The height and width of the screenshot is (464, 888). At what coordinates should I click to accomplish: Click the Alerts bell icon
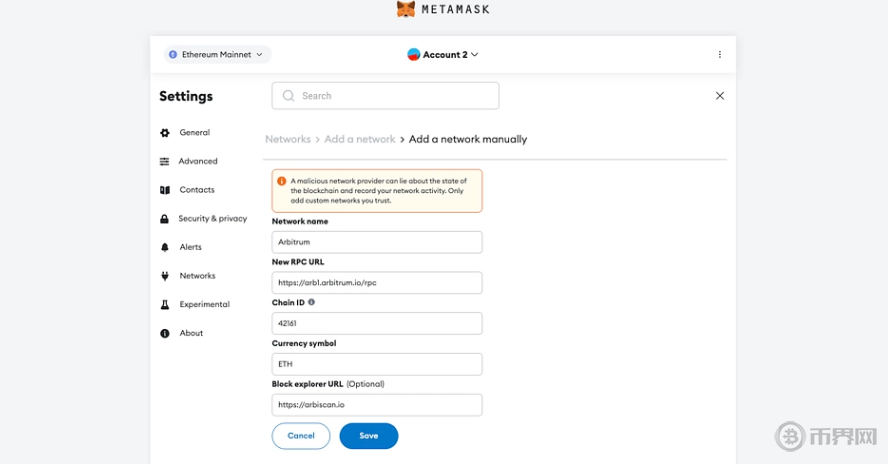[165, 247]
